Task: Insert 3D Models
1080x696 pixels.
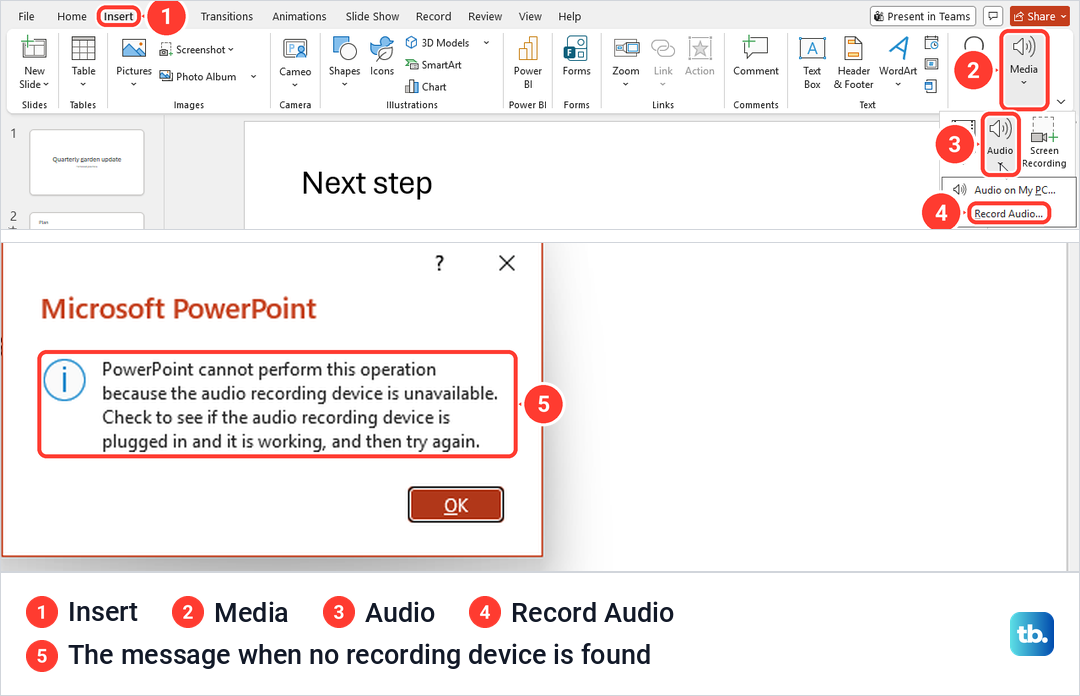Action: tap(438, 43)
